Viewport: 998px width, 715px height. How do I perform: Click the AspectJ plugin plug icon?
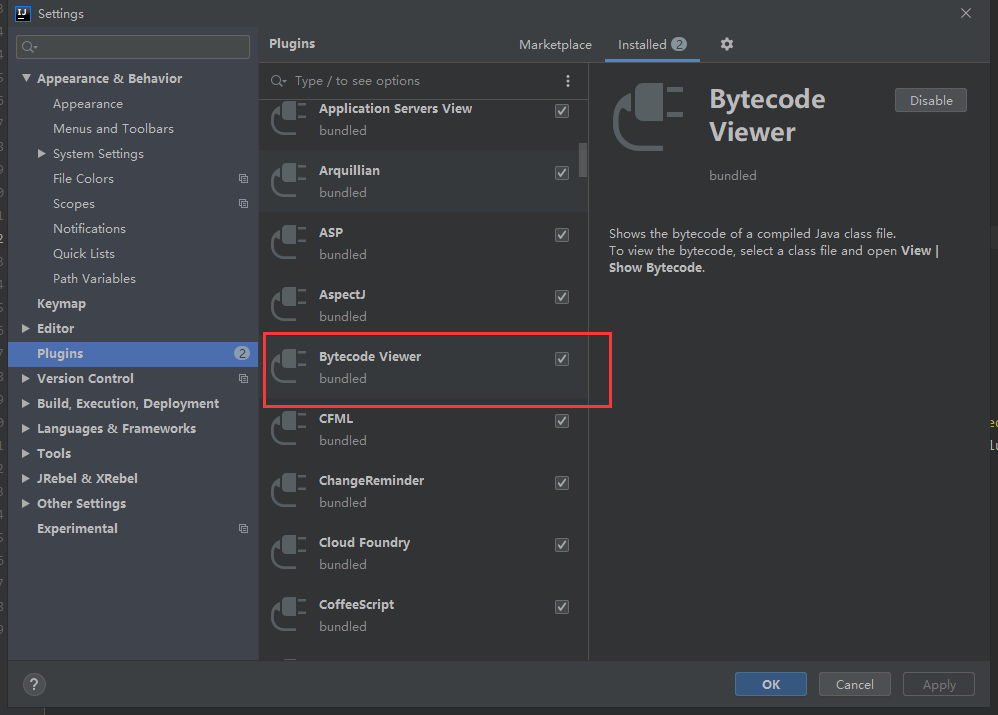point(289,304)
